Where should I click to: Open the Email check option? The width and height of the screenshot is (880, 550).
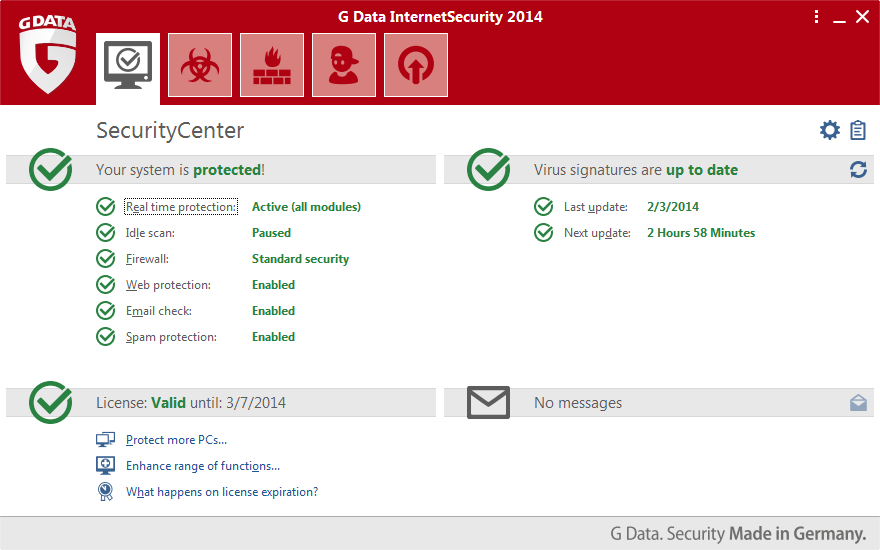coord(158,311)
